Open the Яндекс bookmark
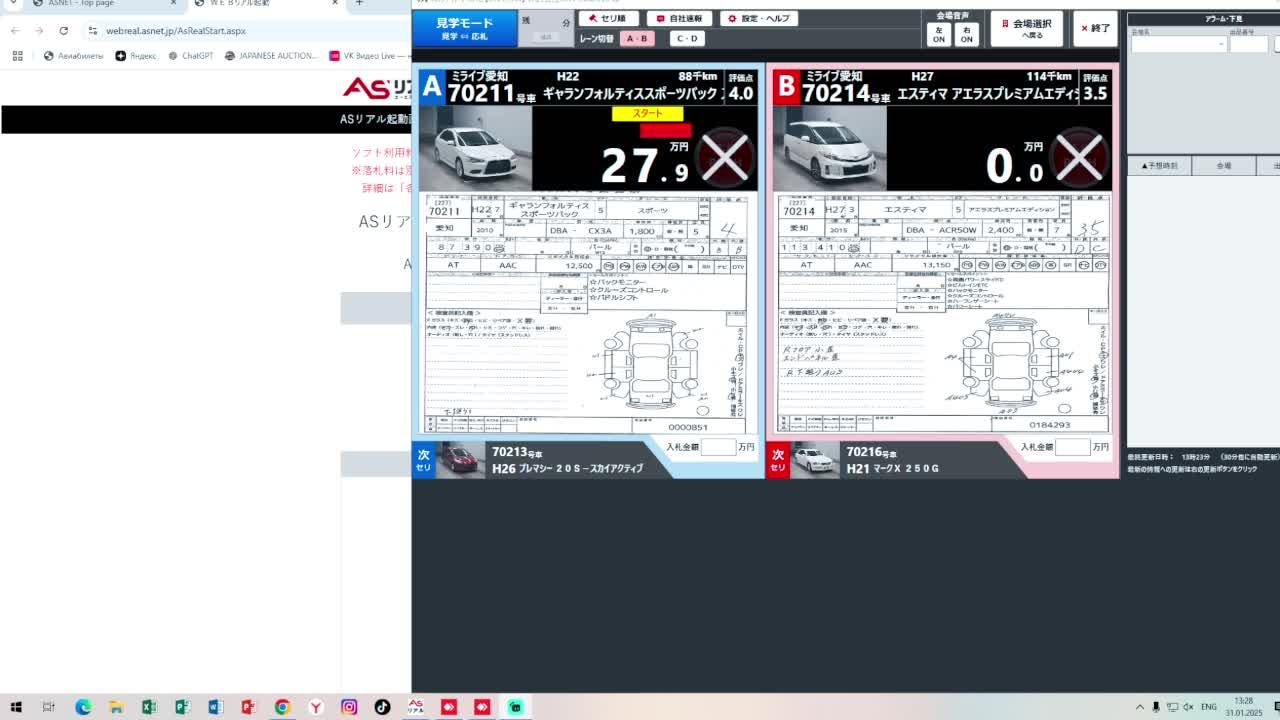 tap(136, 56)
